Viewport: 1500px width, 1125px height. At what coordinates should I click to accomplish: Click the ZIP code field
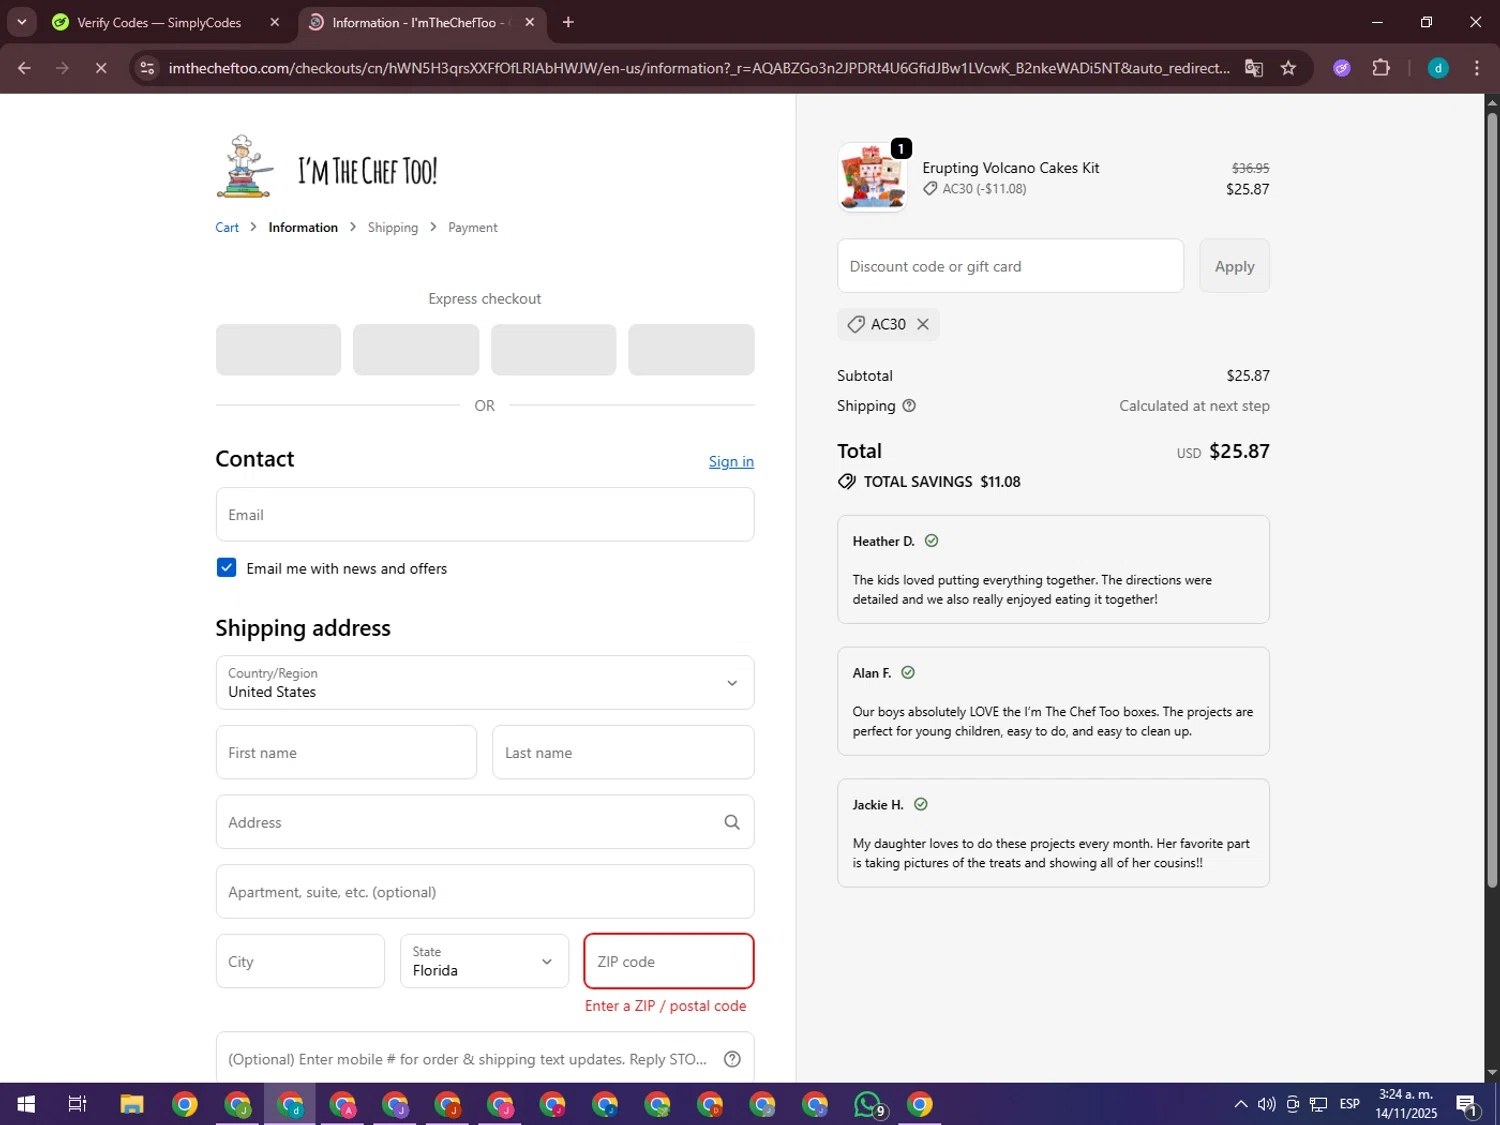(x=669, y=961)
